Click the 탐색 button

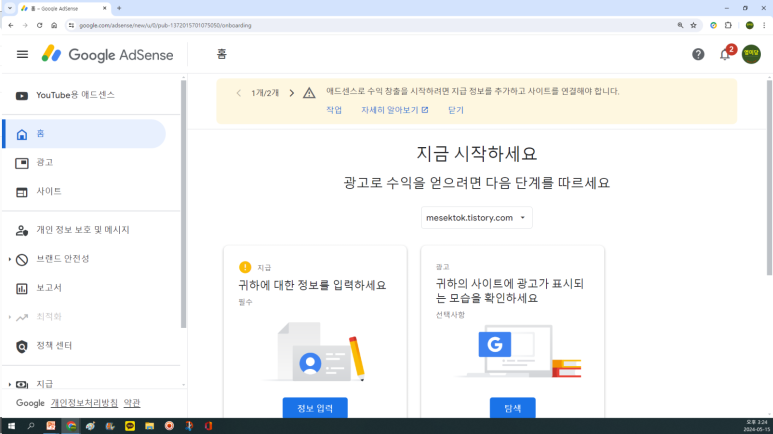pos(513,408)
